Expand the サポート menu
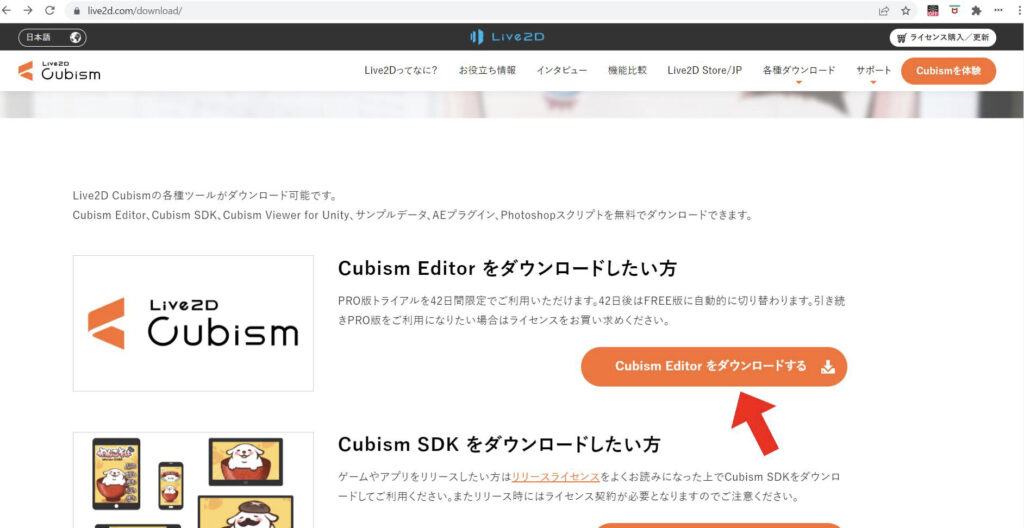The image size is (1024, 528). click(x=873, y=71)
